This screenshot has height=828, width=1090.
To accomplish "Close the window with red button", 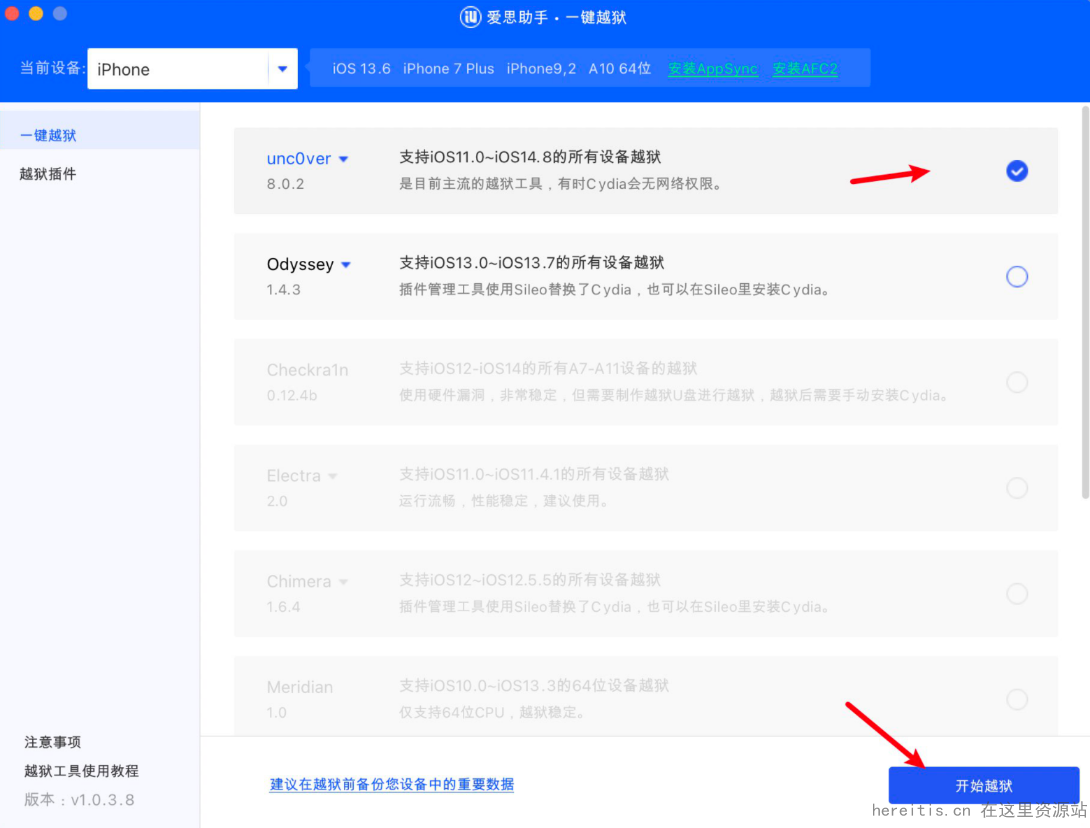I will [12, 13].
